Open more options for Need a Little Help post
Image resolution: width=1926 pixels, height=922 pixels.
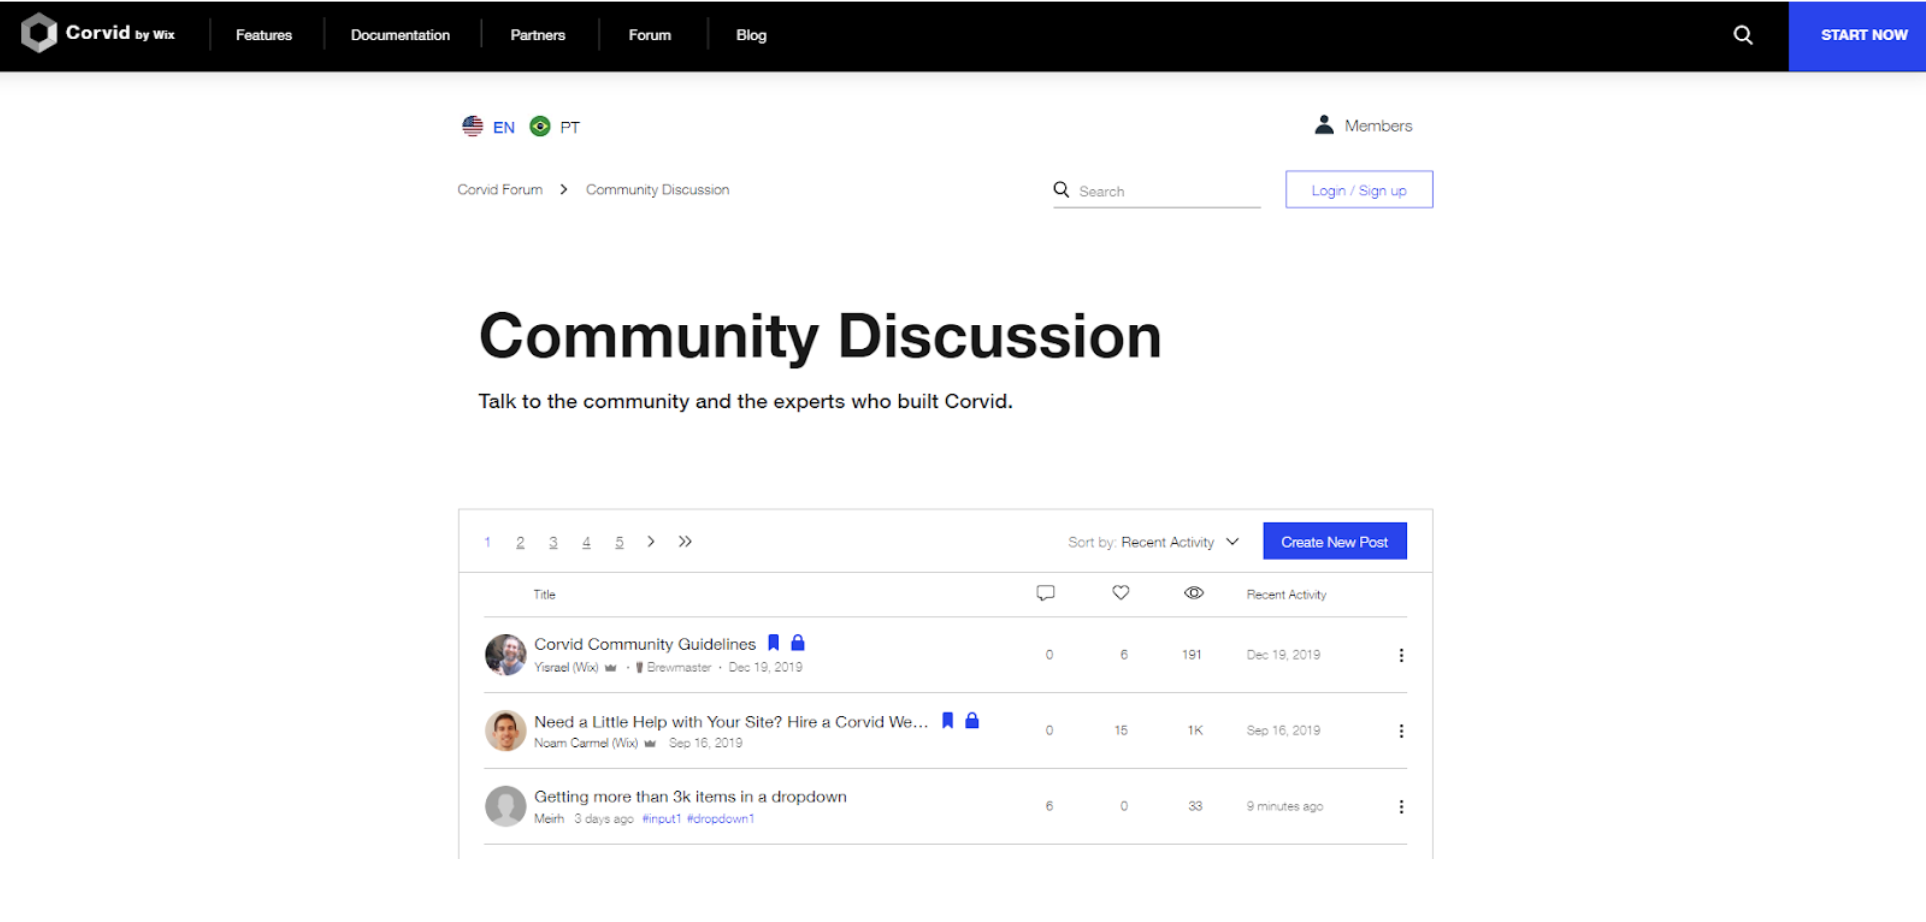click(x=1401, y=731)
